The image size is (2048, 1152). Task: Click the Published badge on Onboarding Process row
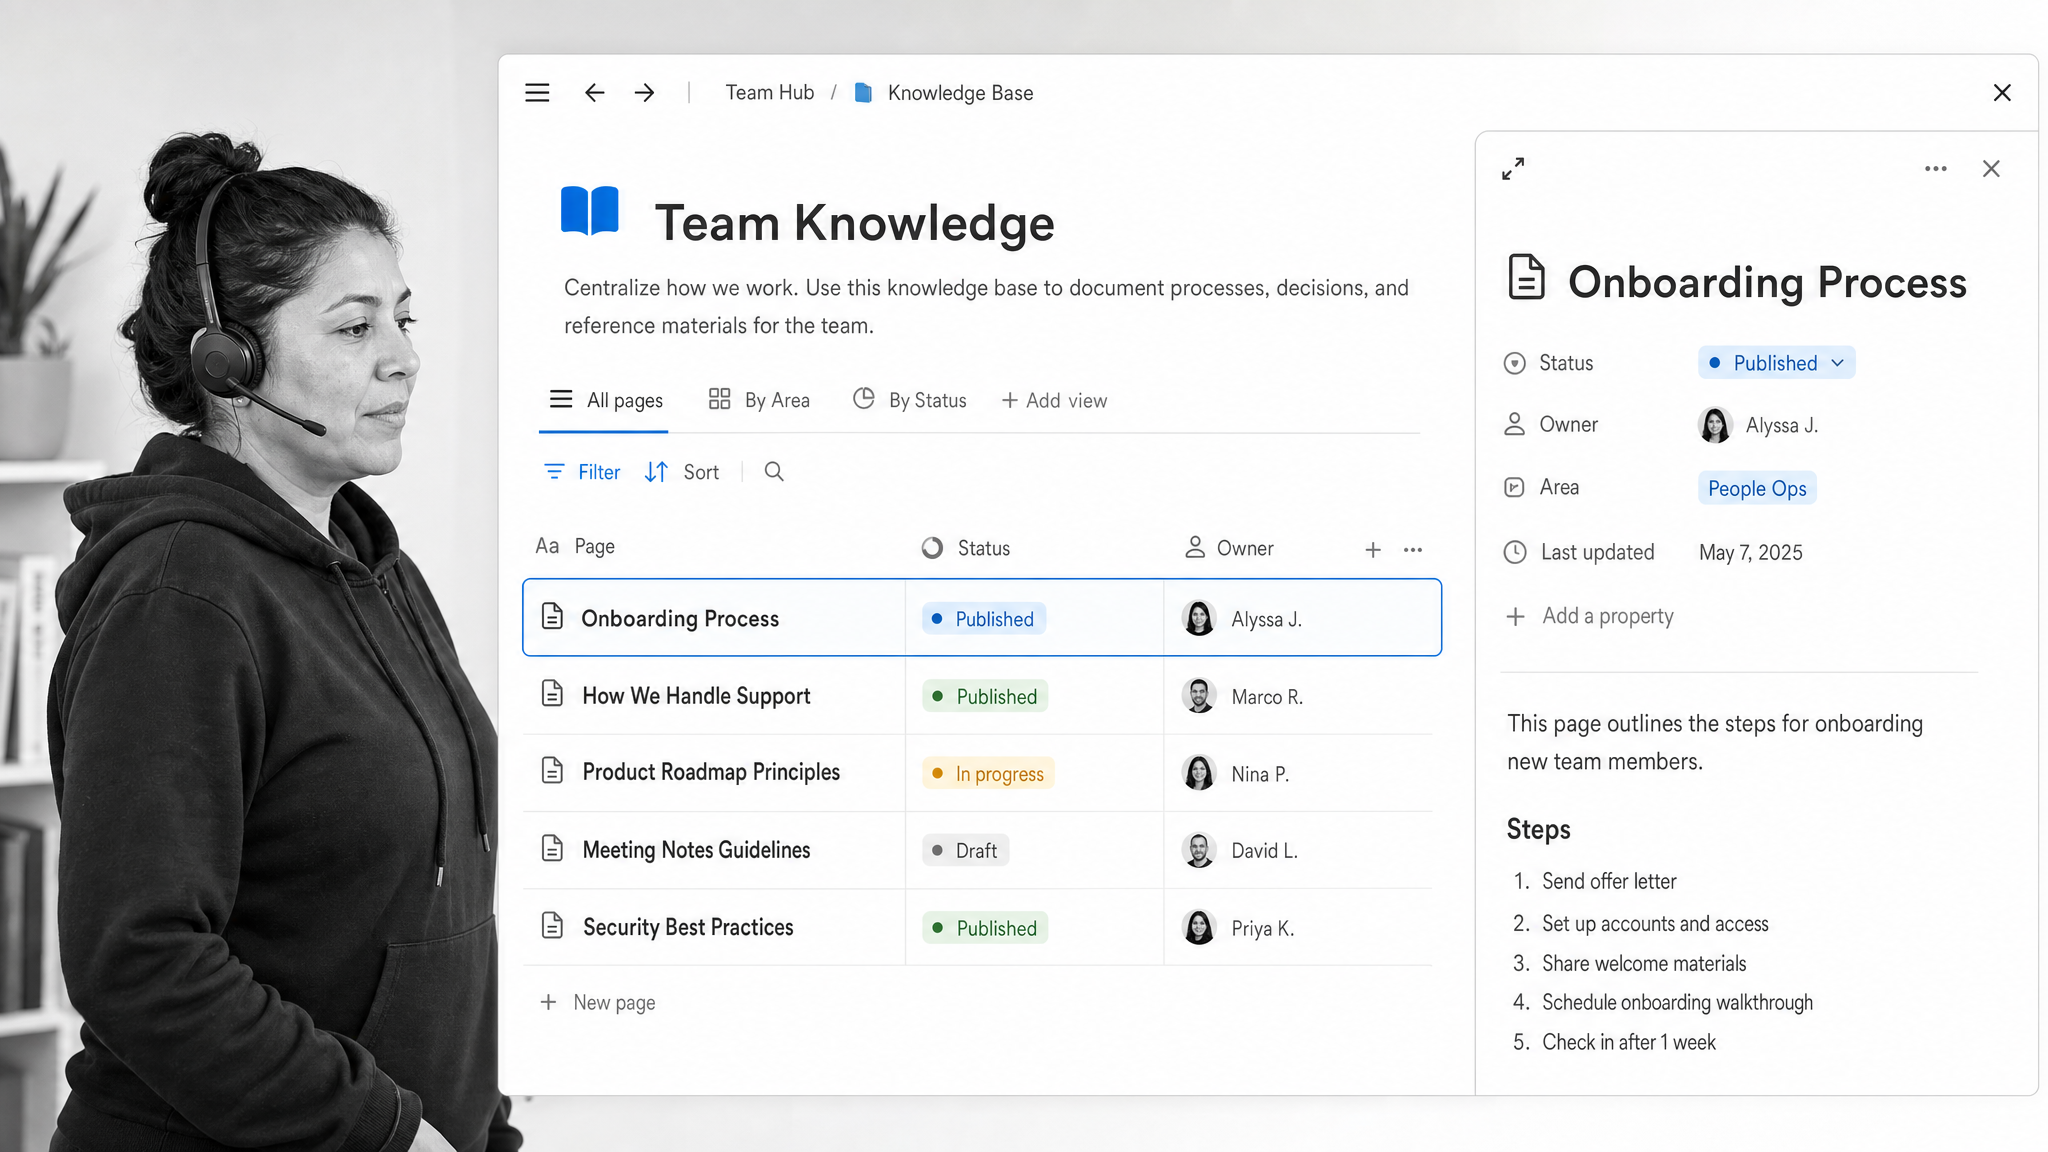(984, 619)
